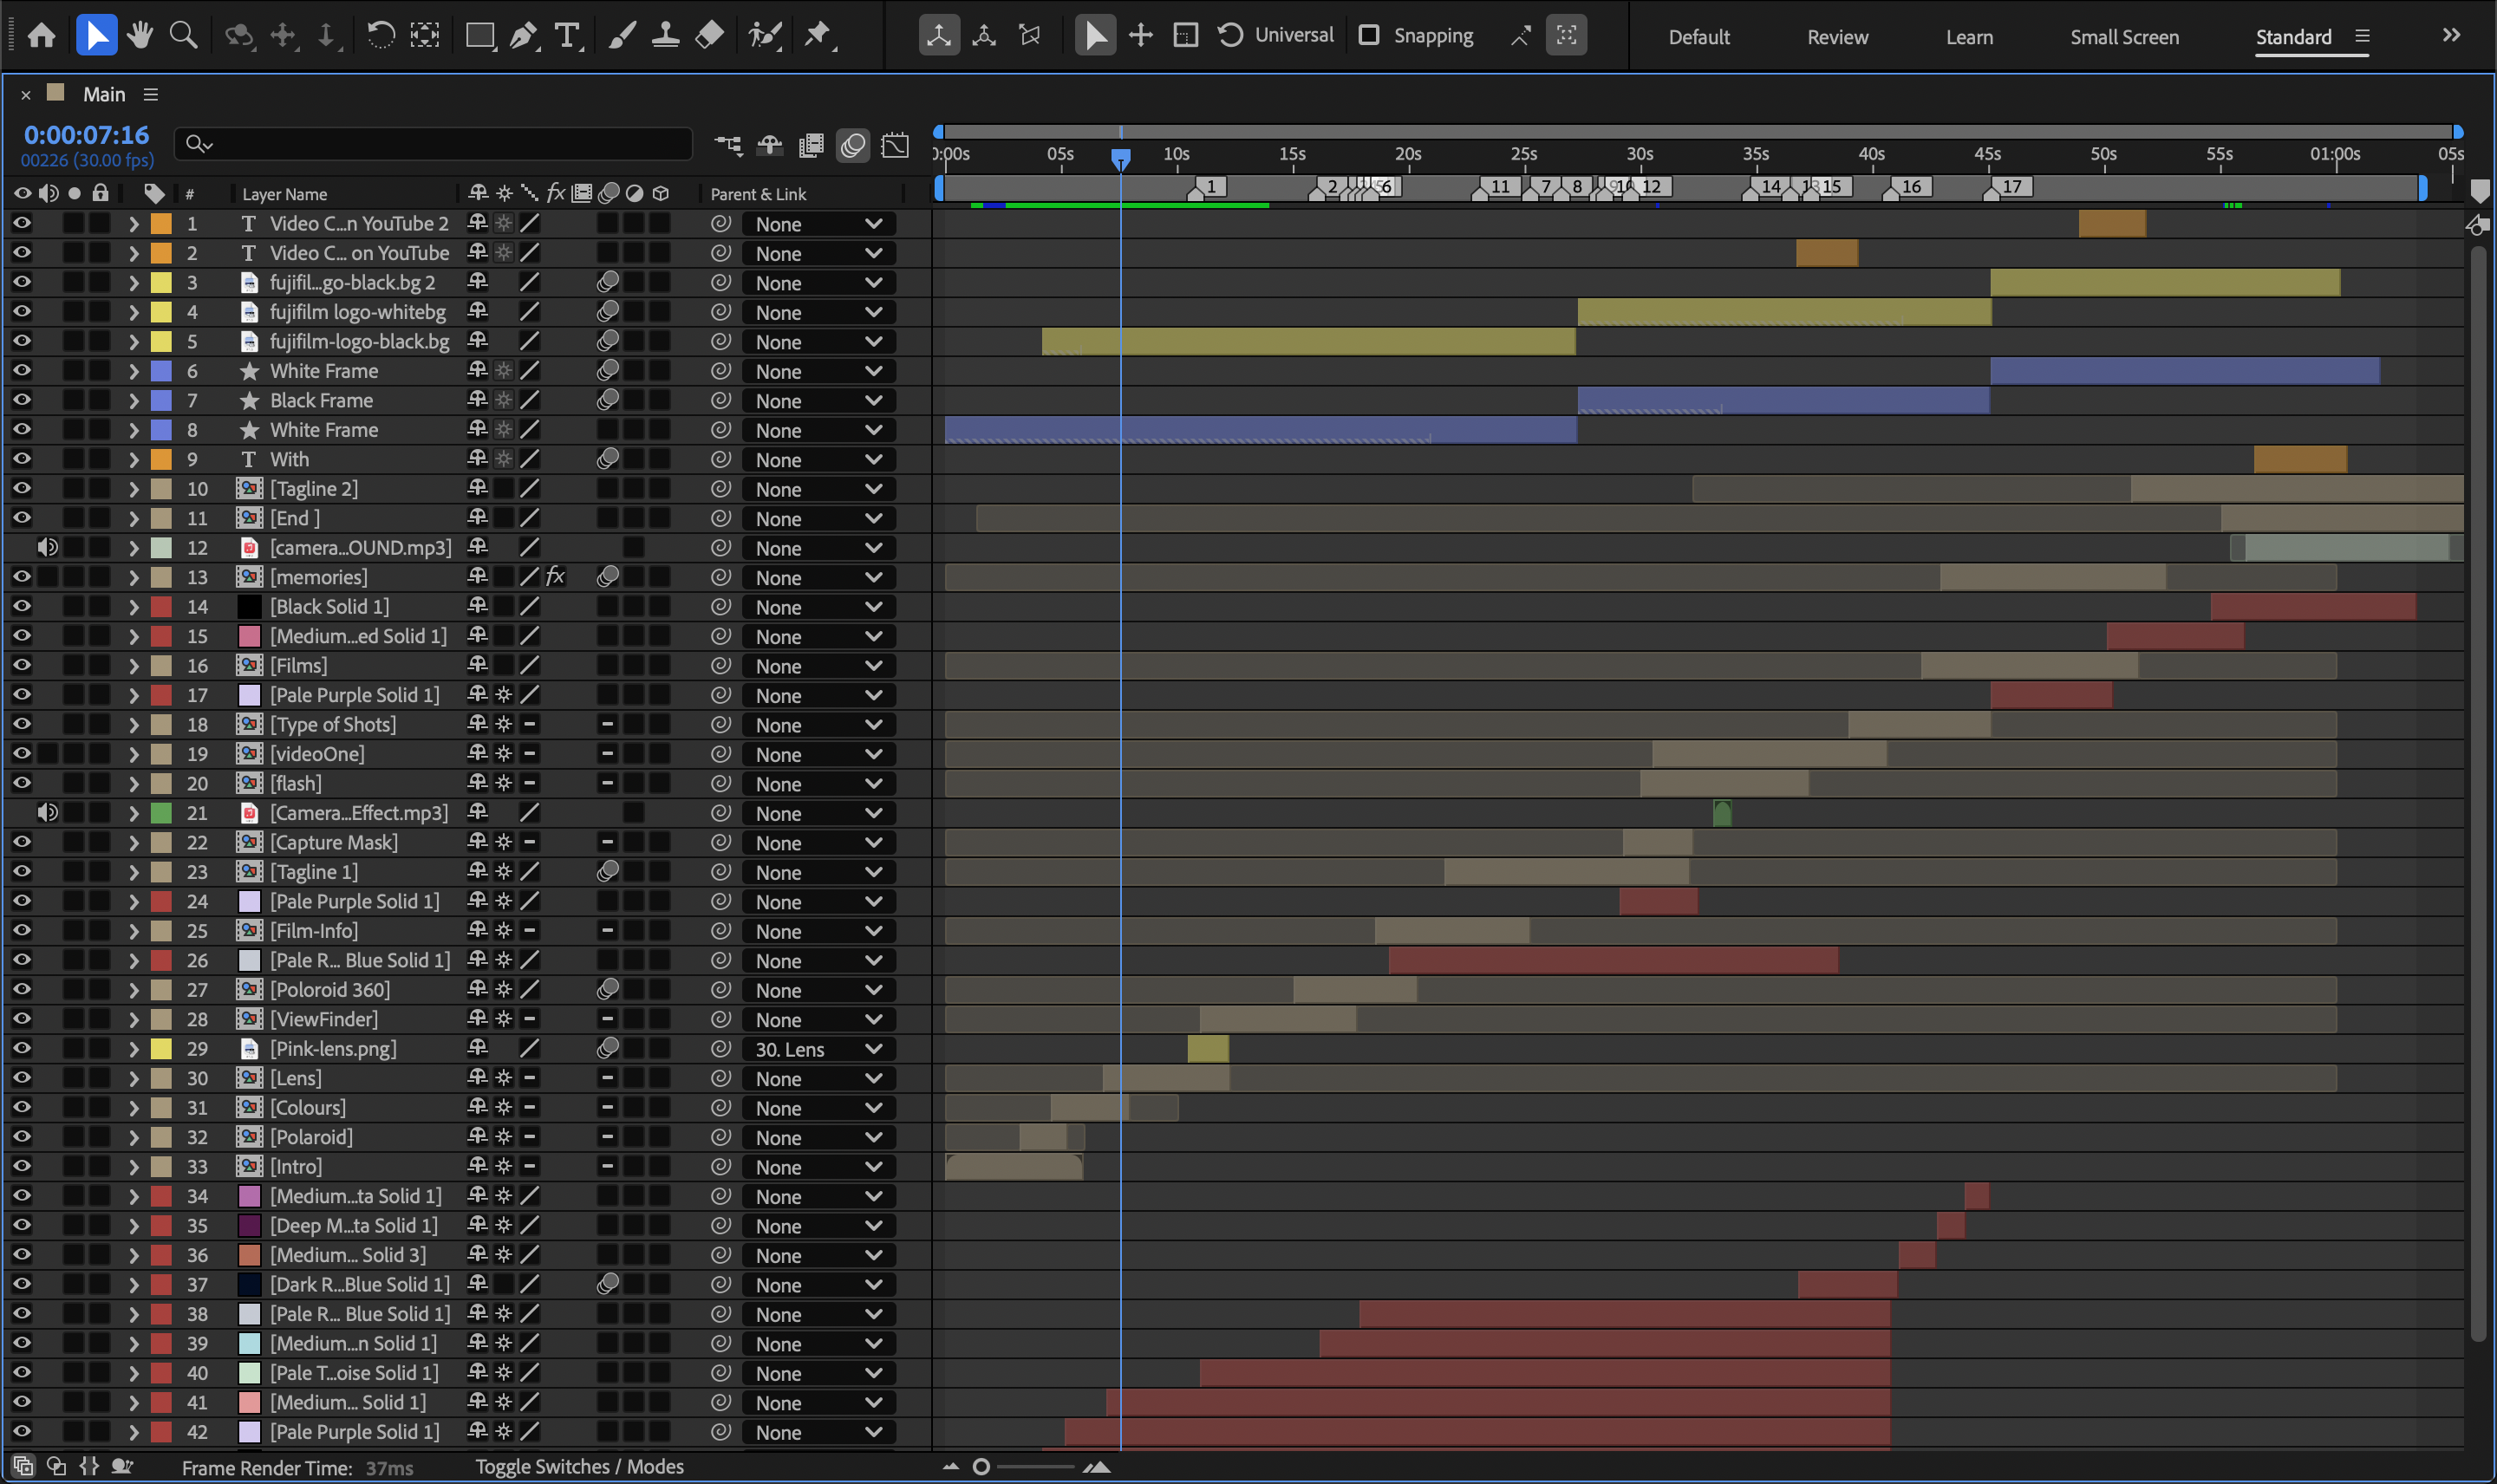Click Toggle Switches / Modes at the bottom
The image size is (2497, 1484).
(x=580, y=1466)
